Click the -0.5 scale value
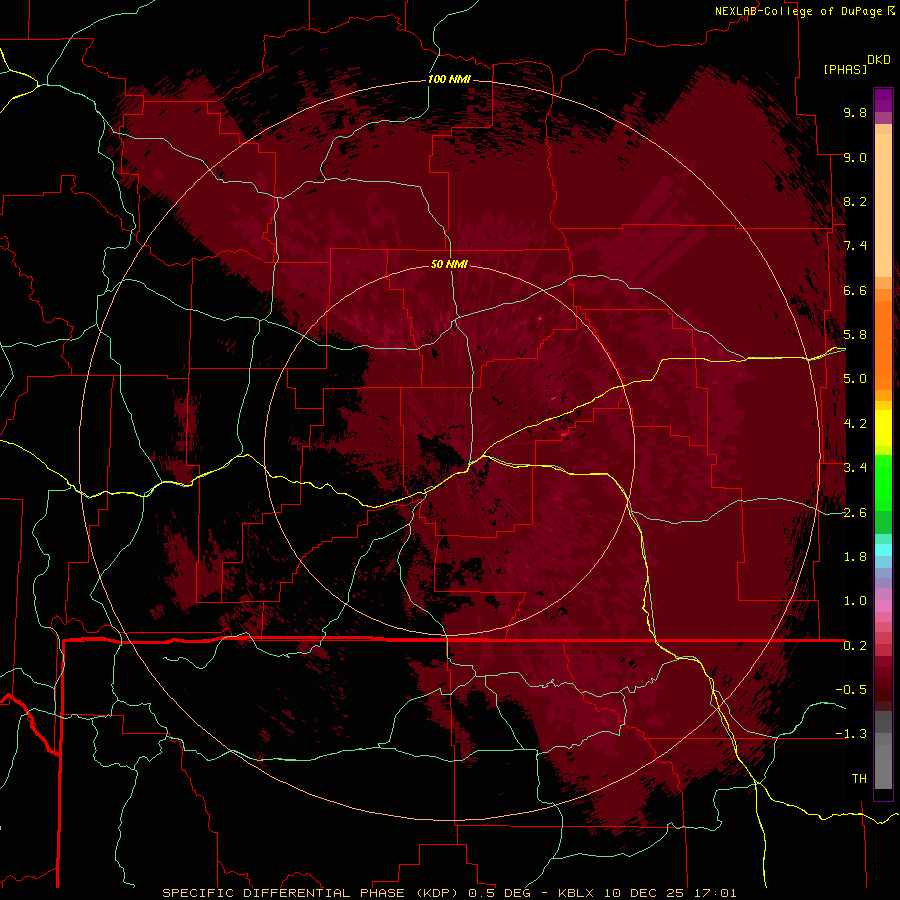Screen dimensions: 900x900 coord(851,690)
